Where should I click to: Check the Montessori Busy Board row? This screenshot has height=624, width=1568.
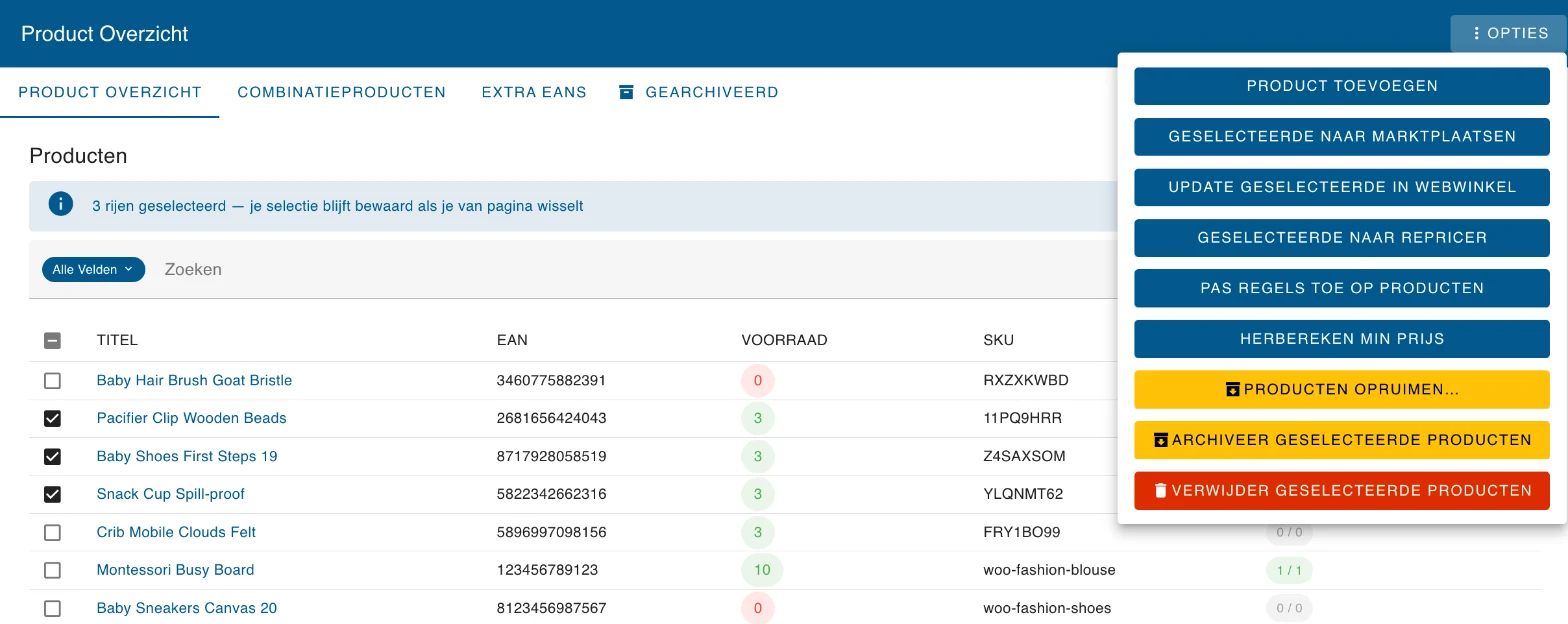(53, 570)
